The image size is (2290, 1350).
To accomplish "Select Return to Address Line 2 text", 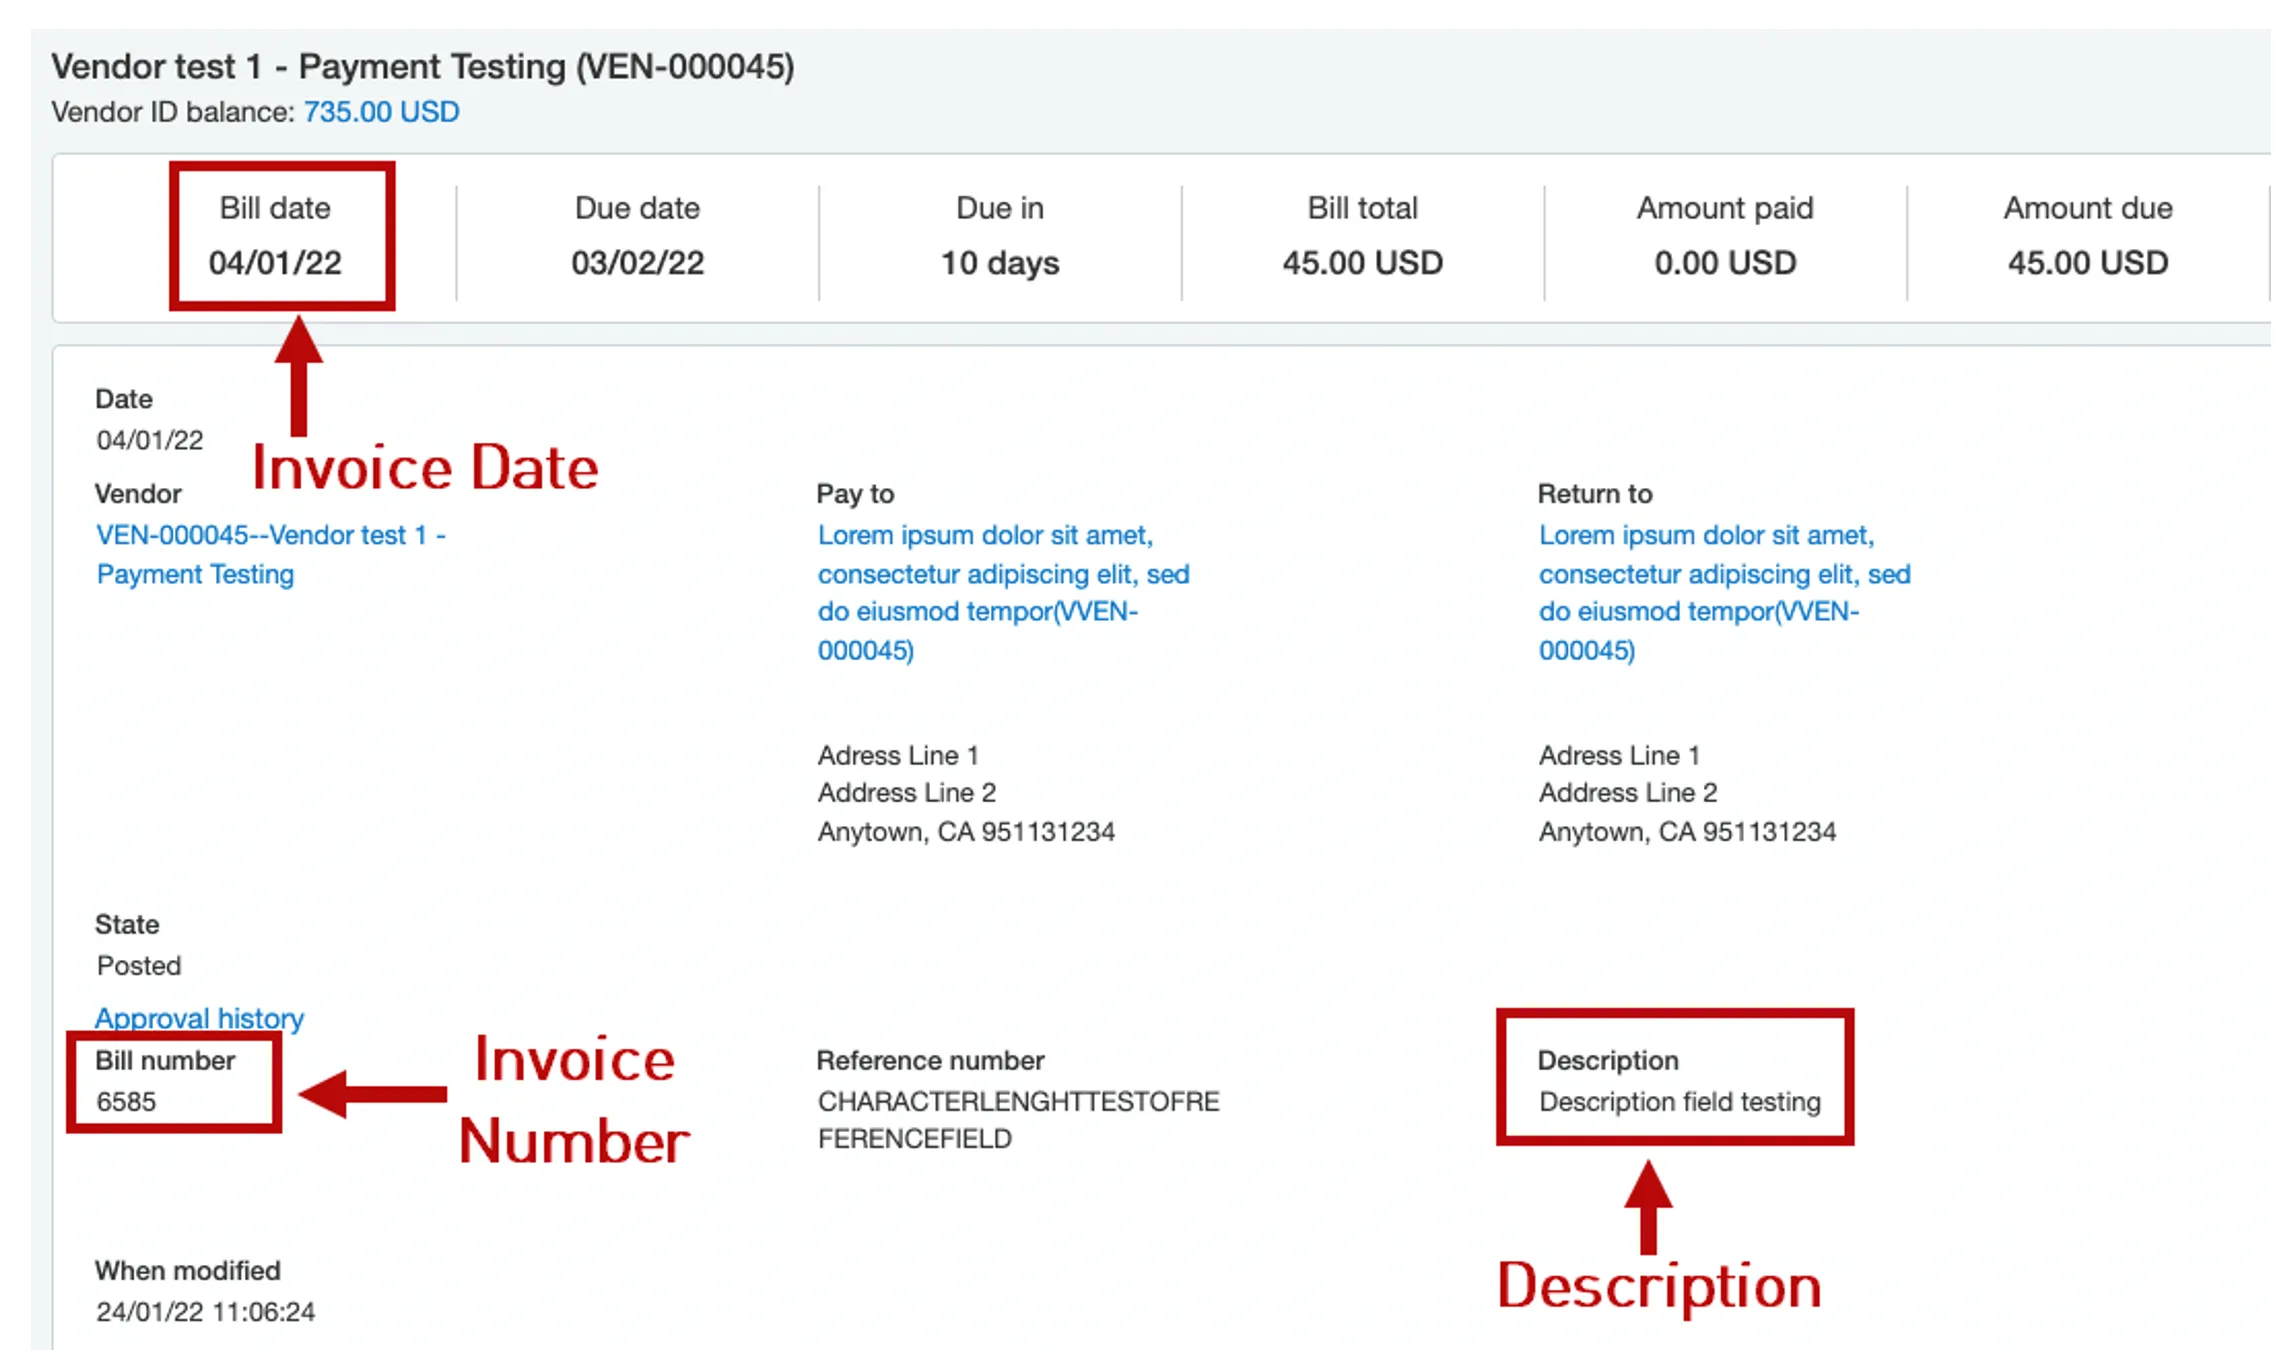I will (1628, 792).
